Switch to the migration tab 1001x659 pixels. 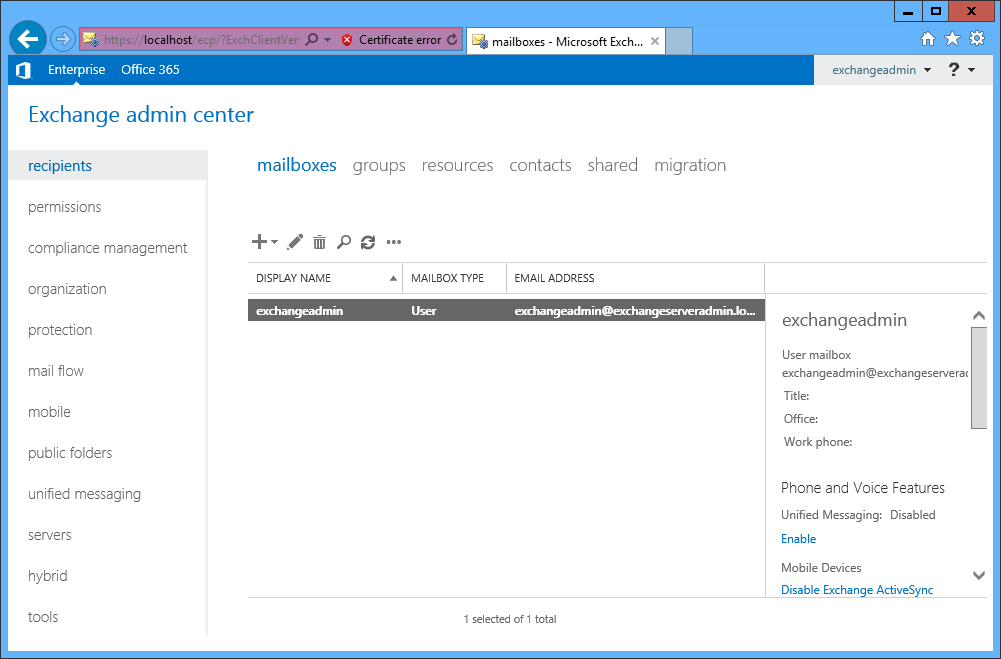[x=689, y=165]
